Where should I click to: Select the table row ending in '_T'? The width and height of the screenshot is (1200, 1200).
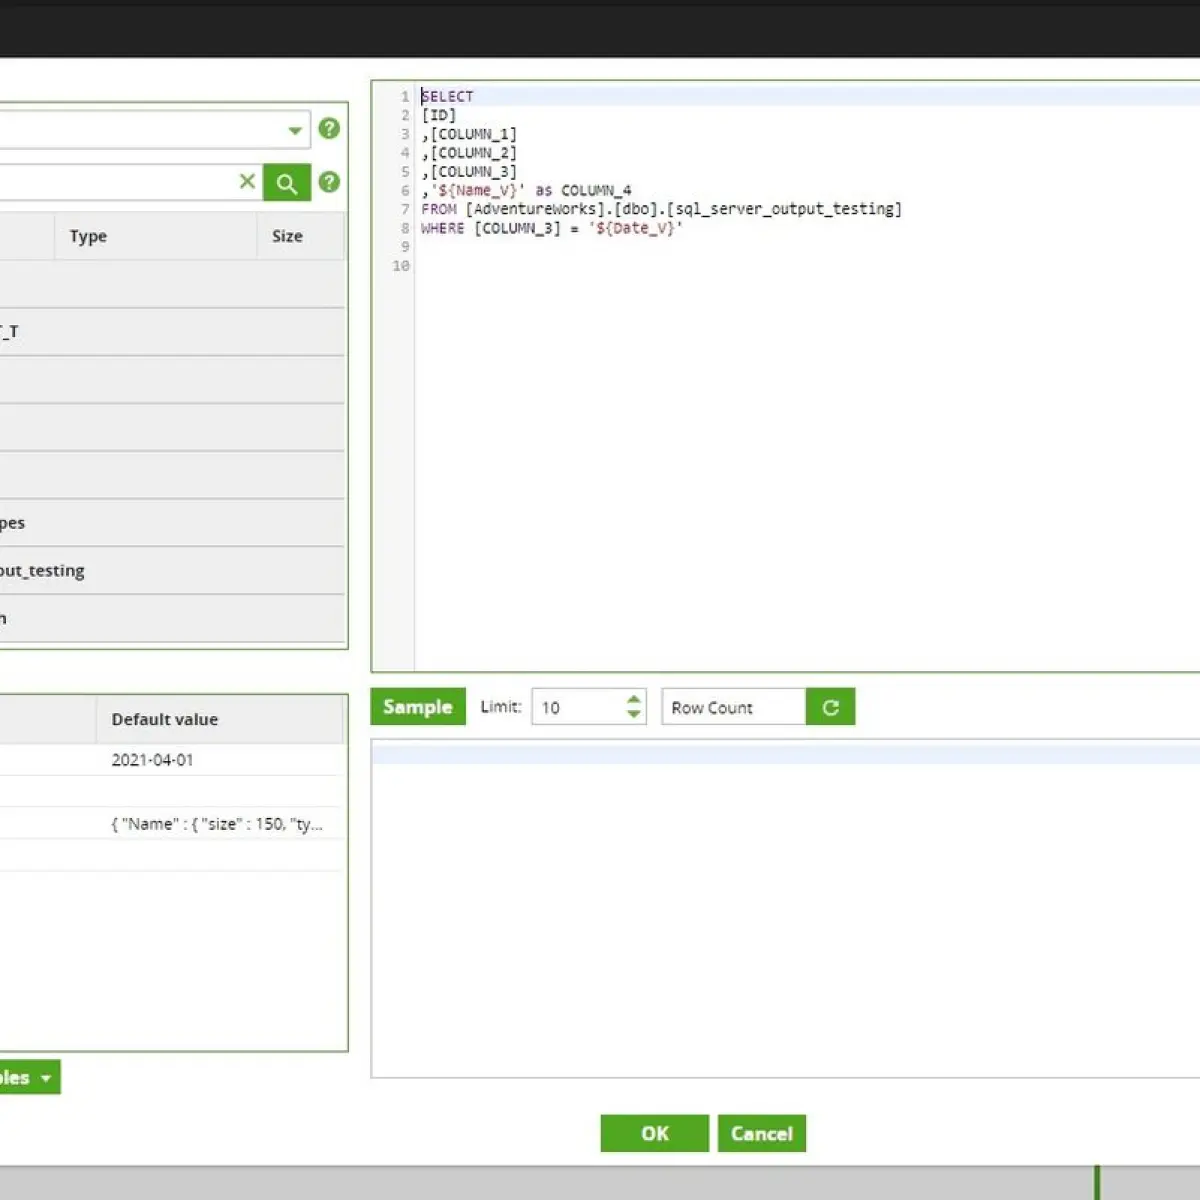172,332
